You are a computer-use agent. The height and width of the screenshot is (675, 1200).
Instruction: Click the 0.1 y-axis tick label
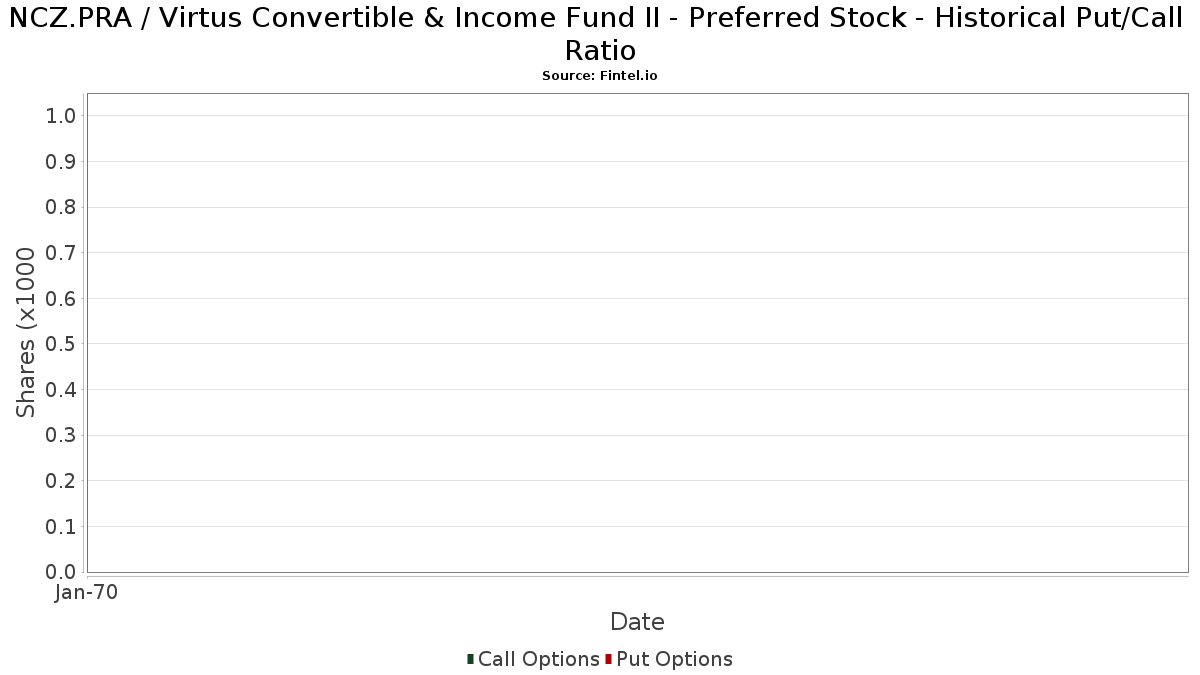pyautogui.click(x=61, y=527)
